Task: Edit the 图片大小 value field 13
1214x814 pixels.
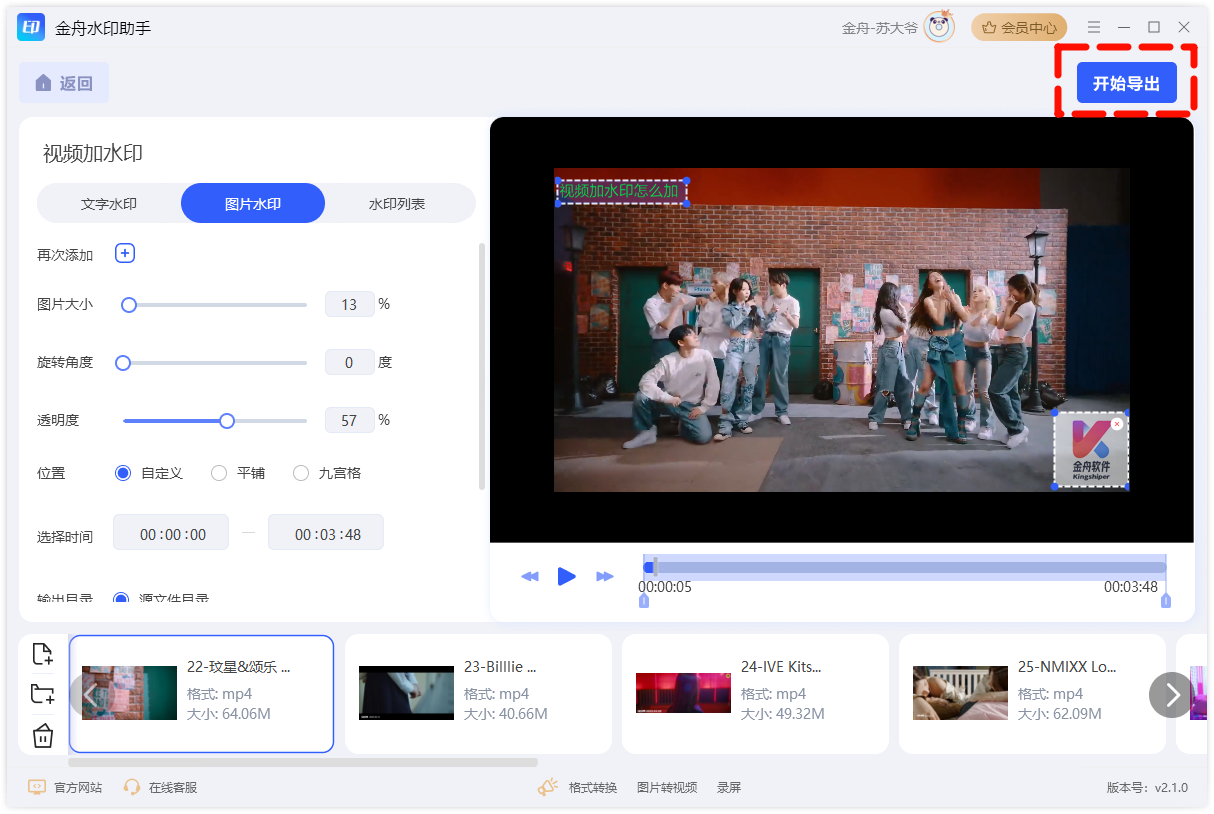Action: tap(349, 304)
